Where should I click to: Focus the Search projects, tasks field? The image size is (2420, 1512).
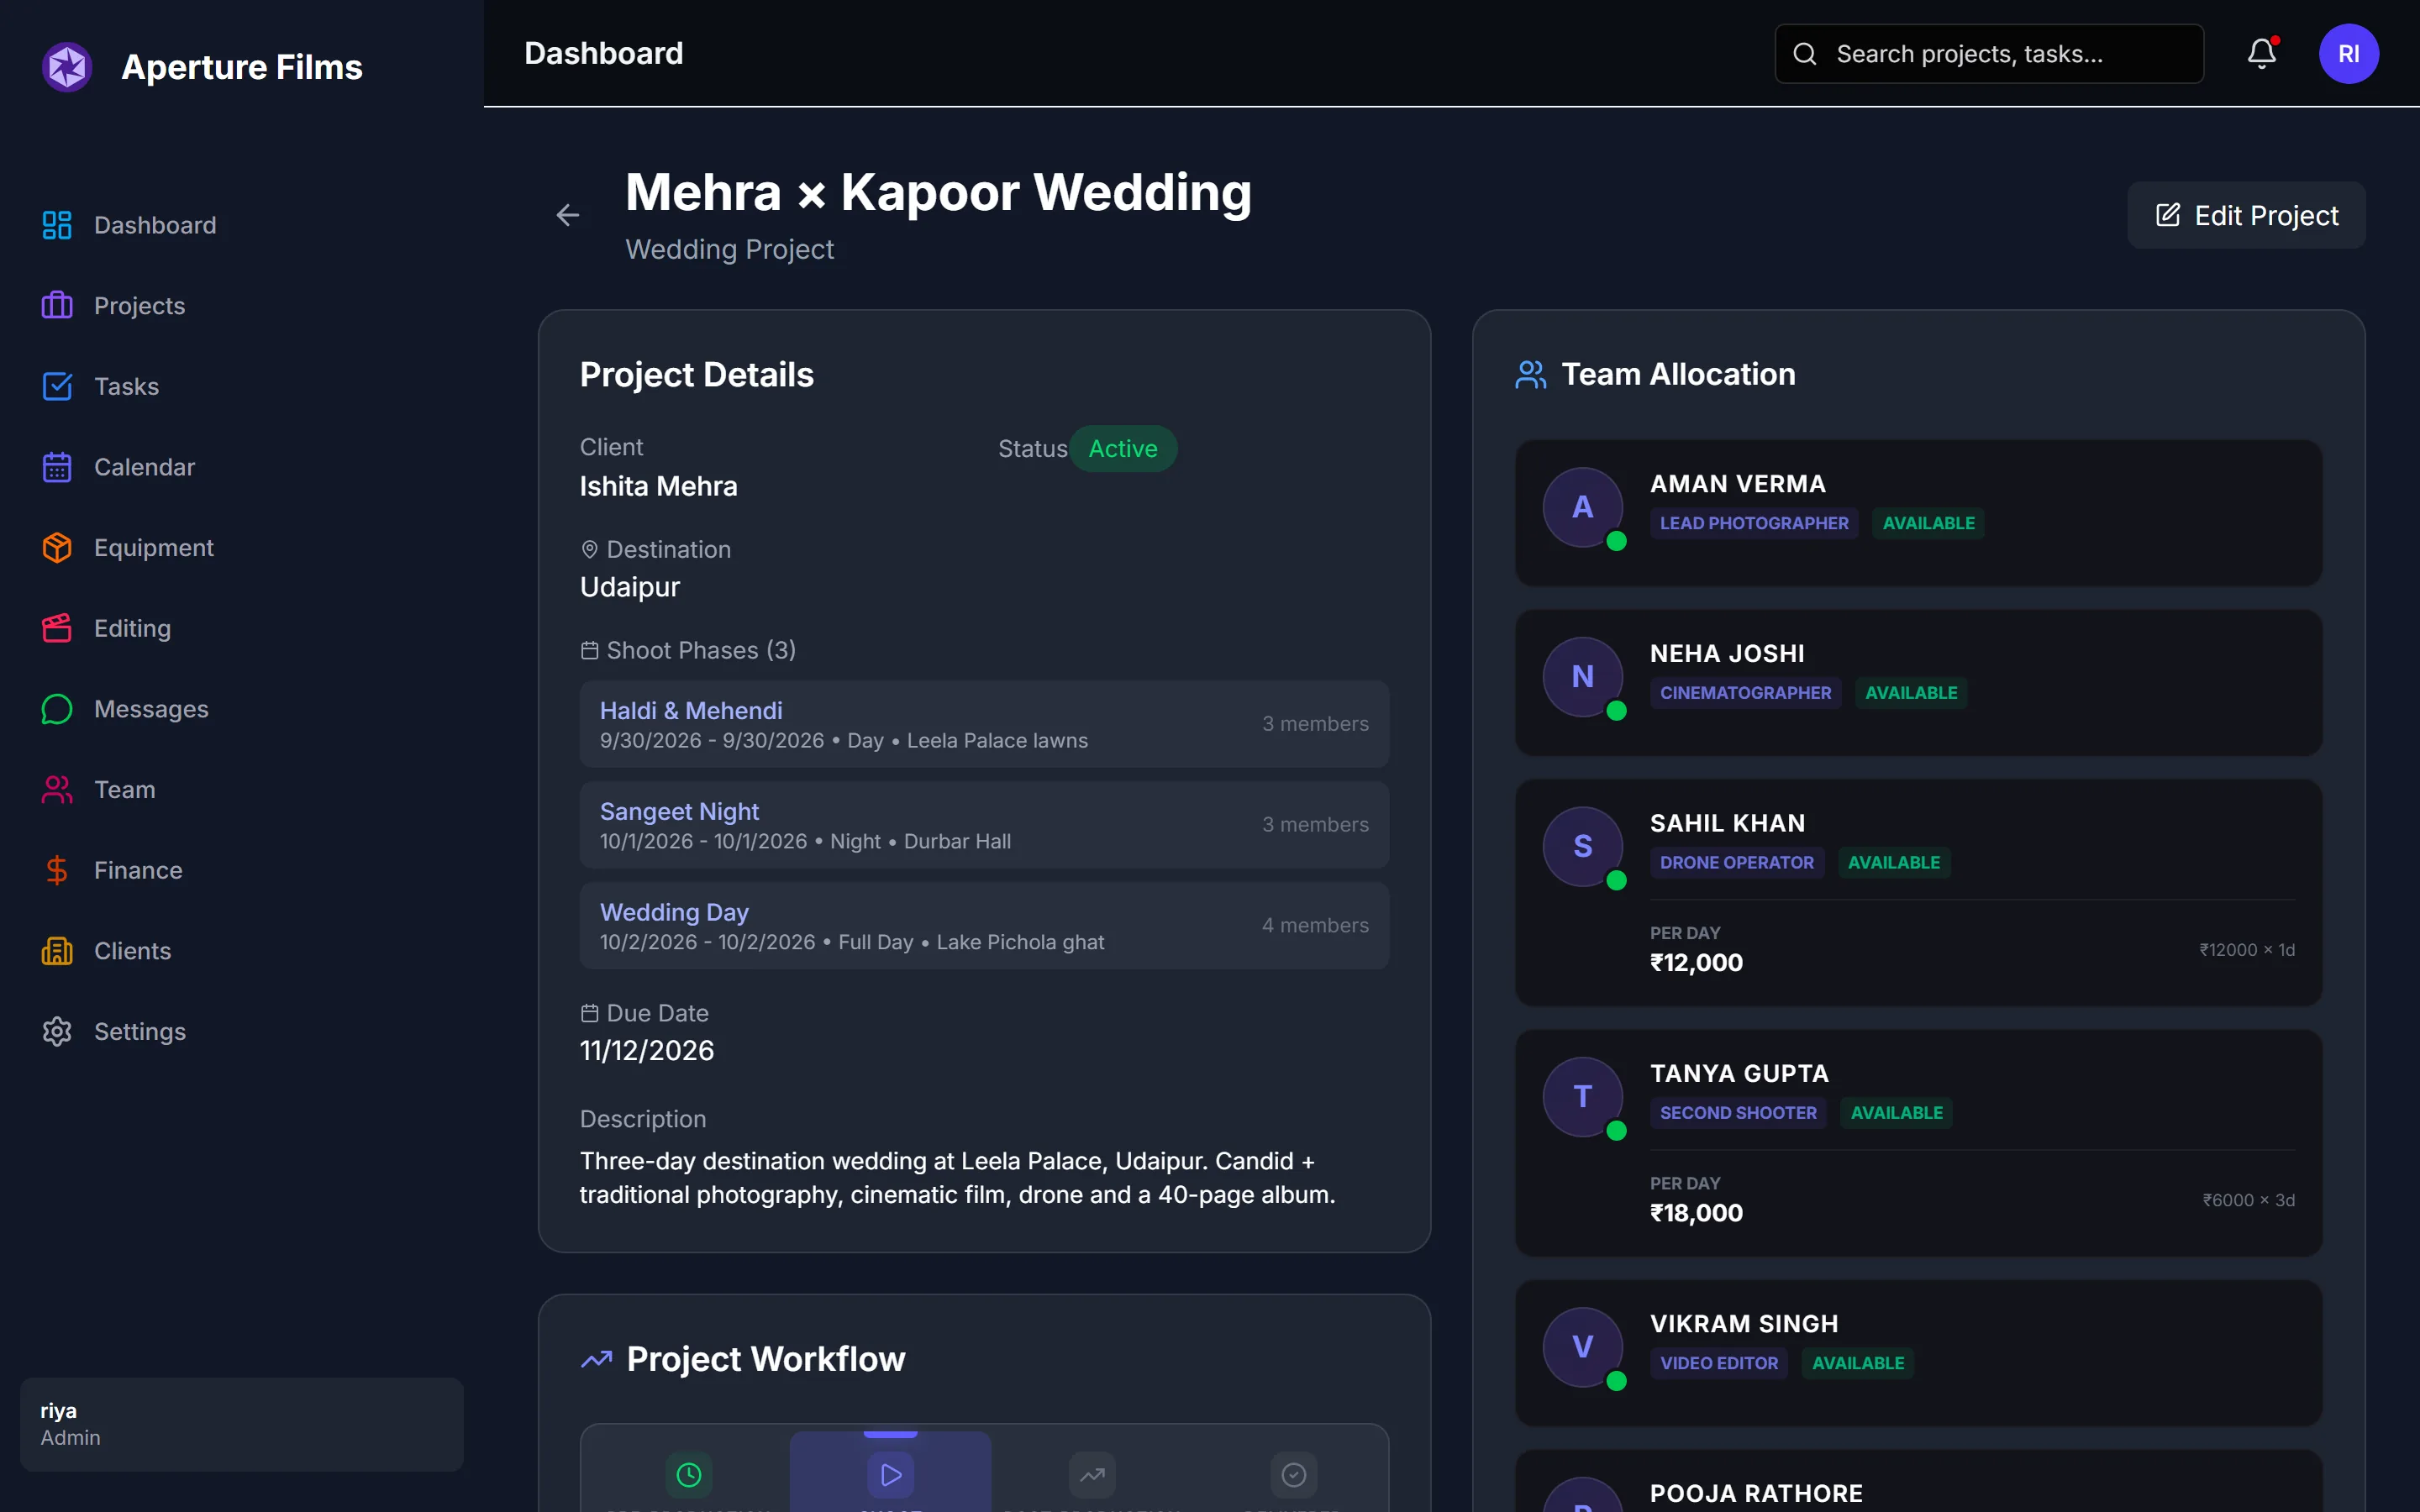coord(1989,54)
